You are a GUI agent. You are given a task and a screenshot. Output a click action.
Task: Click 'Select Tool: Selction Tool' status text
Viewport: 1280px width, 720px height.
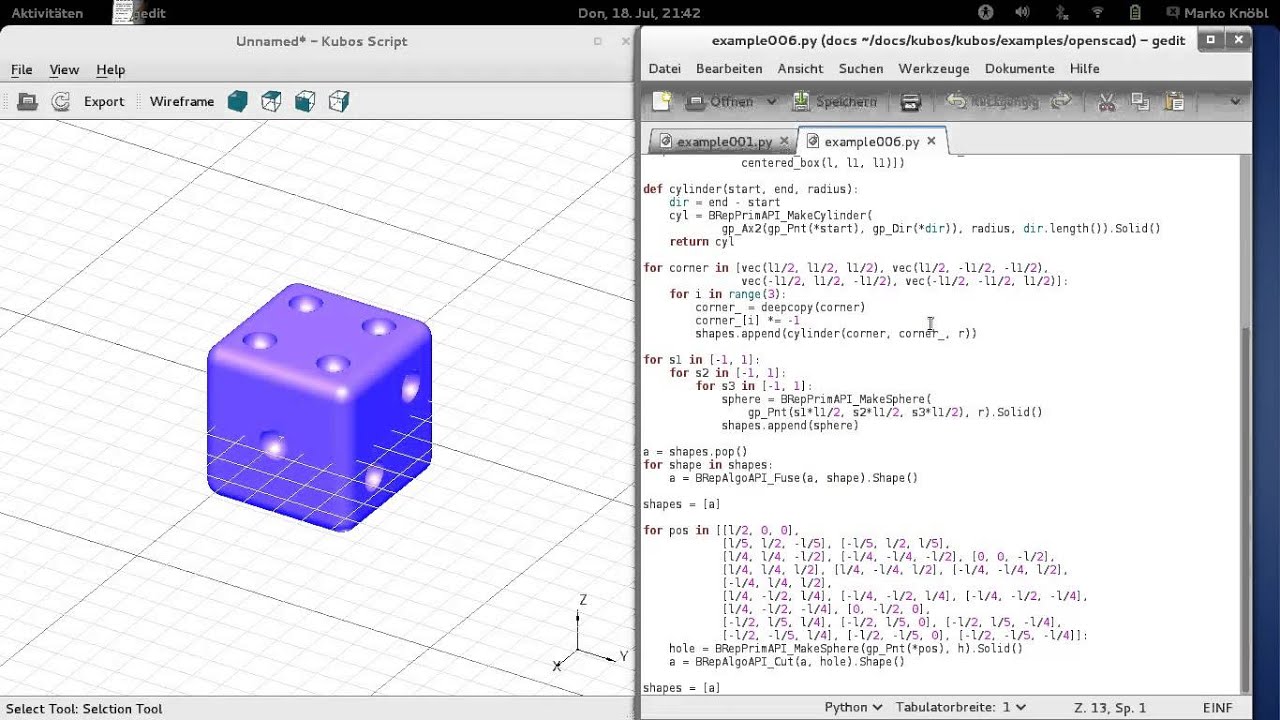84,709
